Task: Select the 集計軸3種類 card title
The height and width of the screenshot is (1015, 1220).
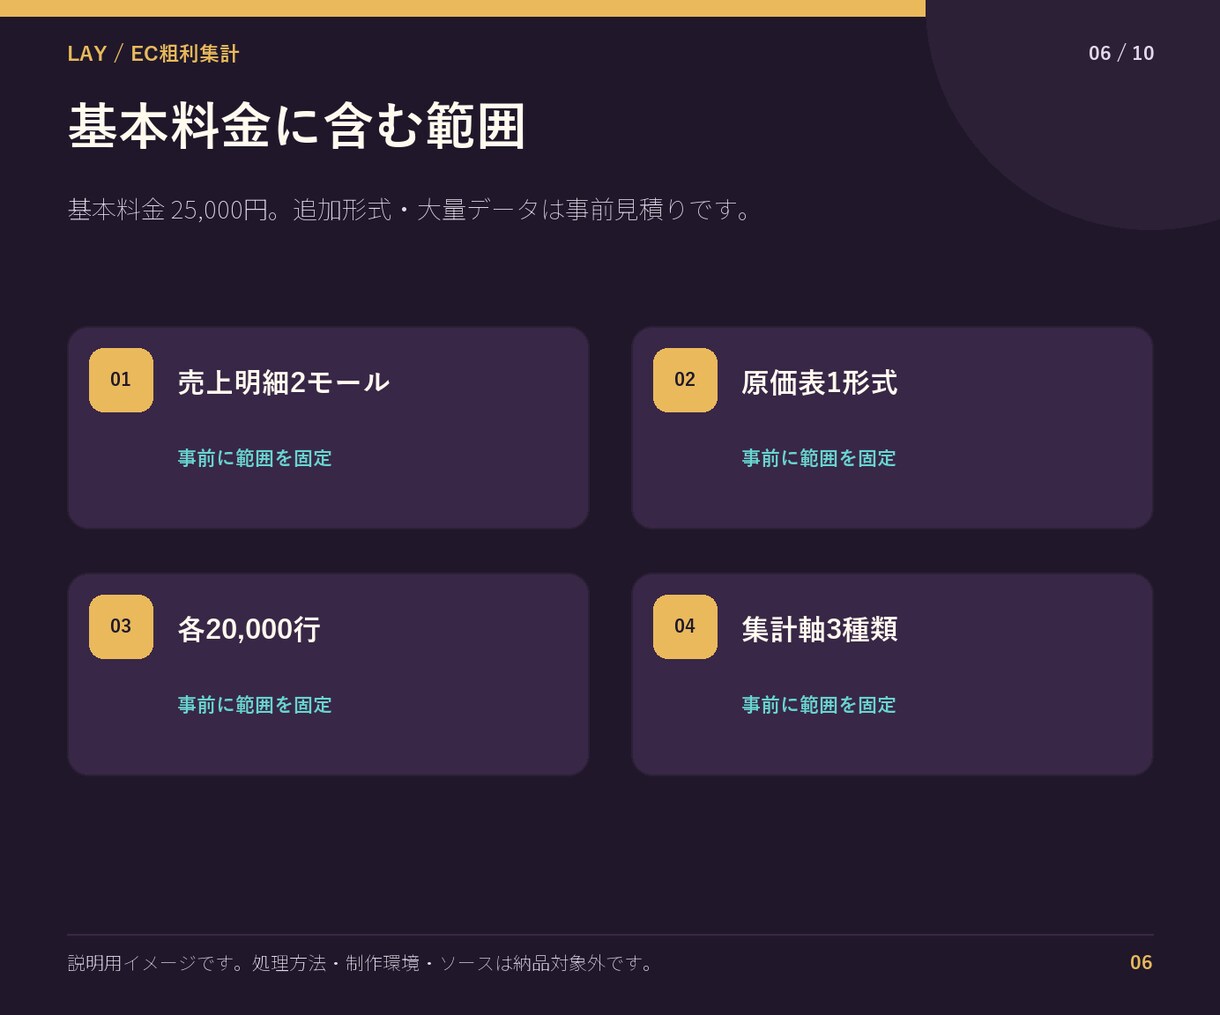Action: 819,629
